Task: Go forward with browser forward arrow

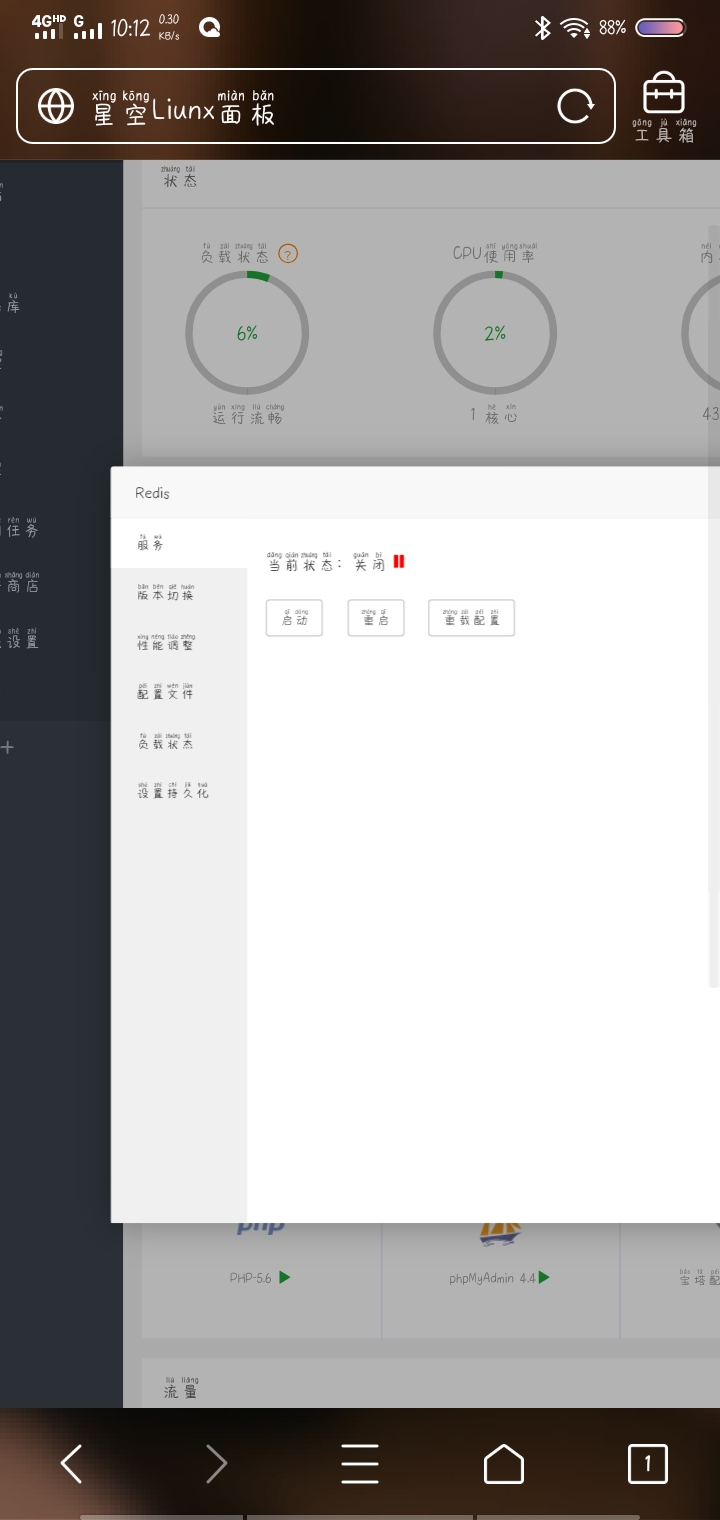Action: (216, 1464)
